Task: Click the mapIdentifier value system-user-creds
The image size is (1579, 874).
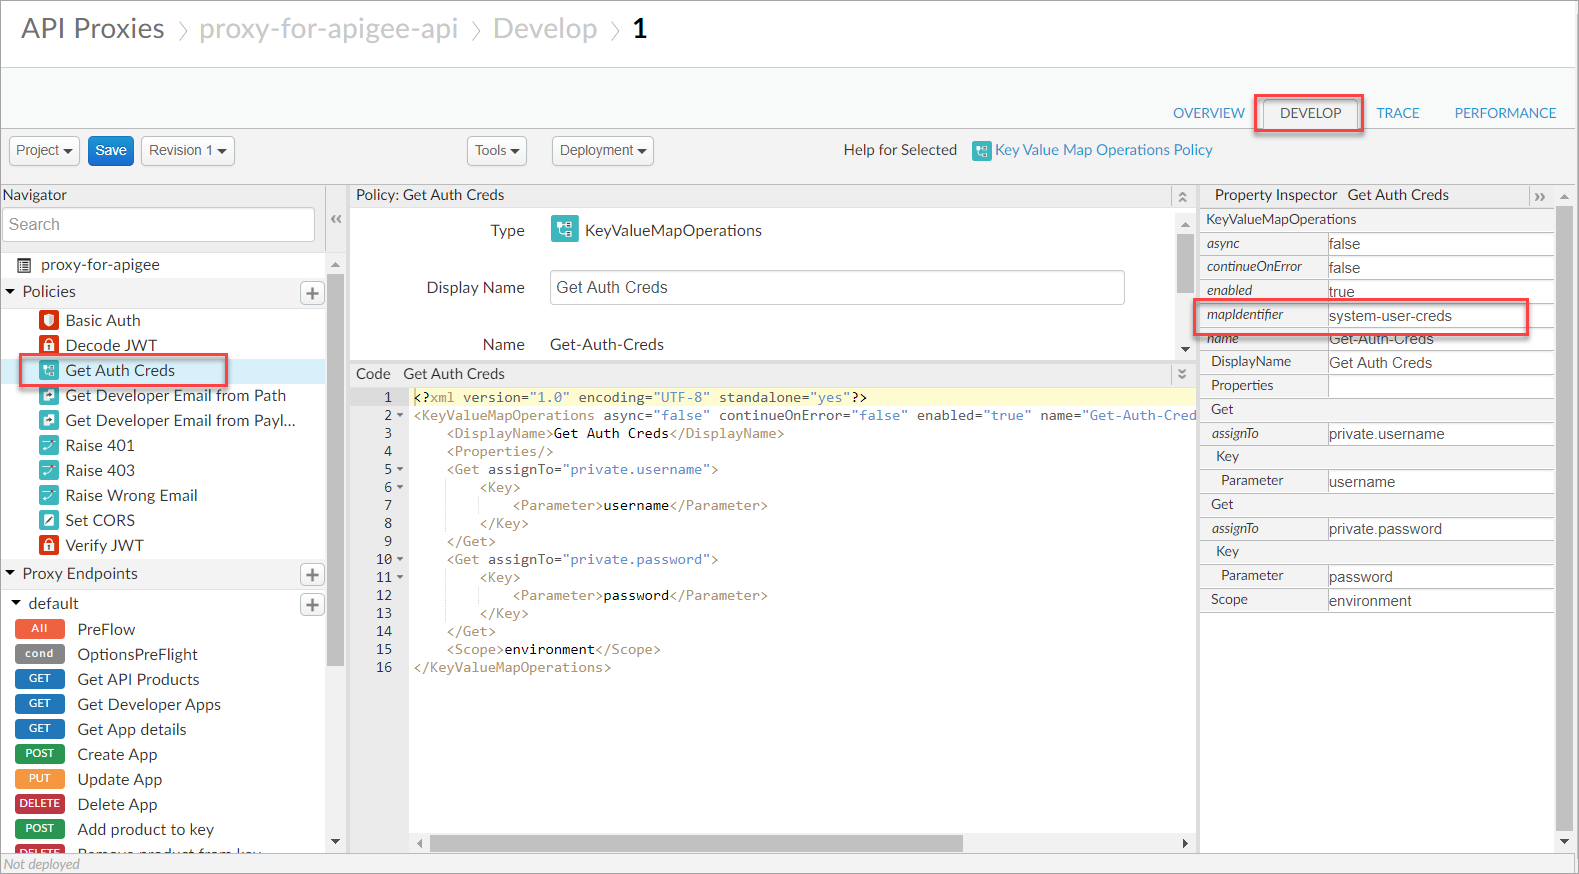Action: (1390, 316)
